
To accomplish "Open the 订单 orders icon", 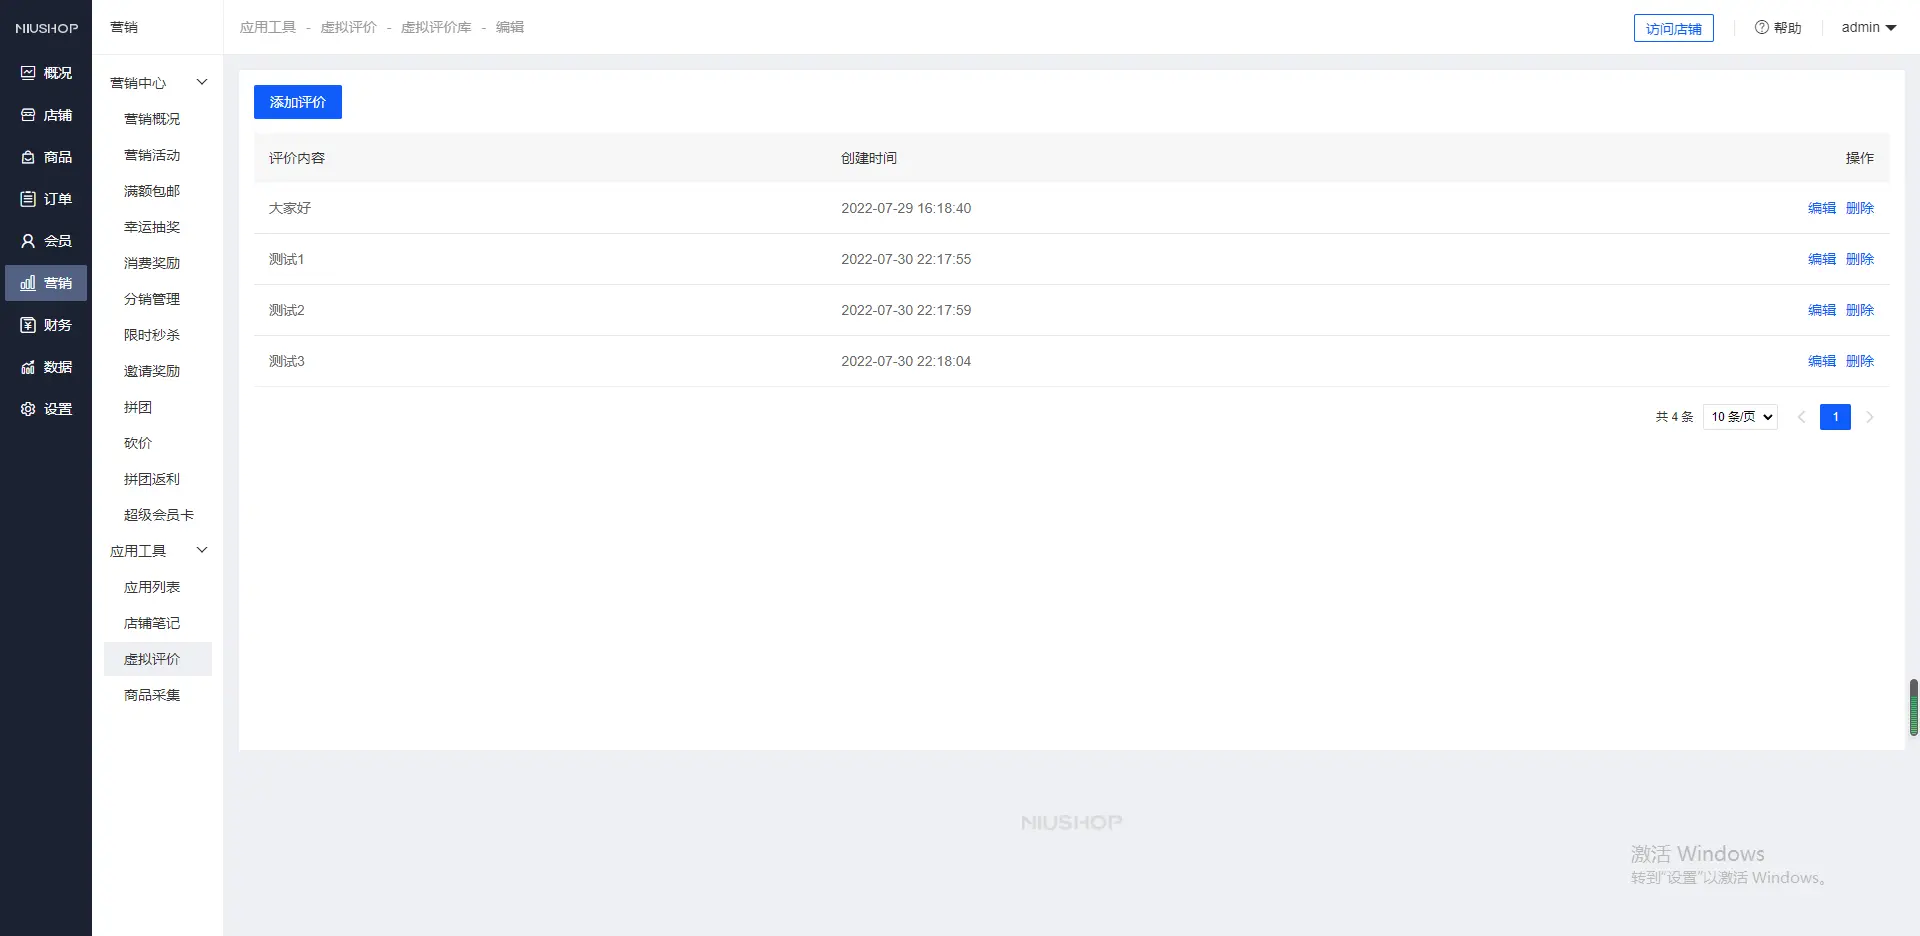I will [x=28, y=199].
